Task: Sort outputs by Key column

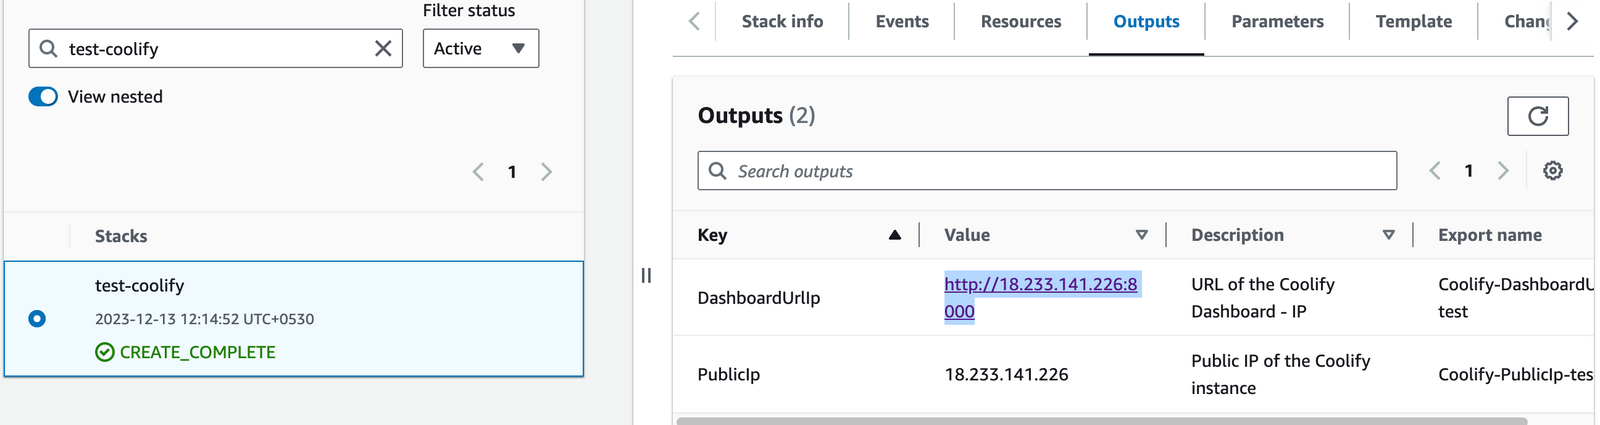Action: coord(895,235)
